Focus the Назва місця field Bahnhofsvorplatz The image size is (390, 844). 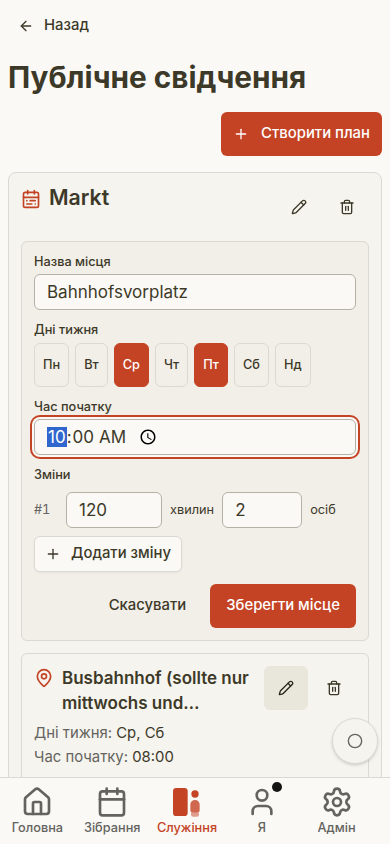[x=195, y=292]
